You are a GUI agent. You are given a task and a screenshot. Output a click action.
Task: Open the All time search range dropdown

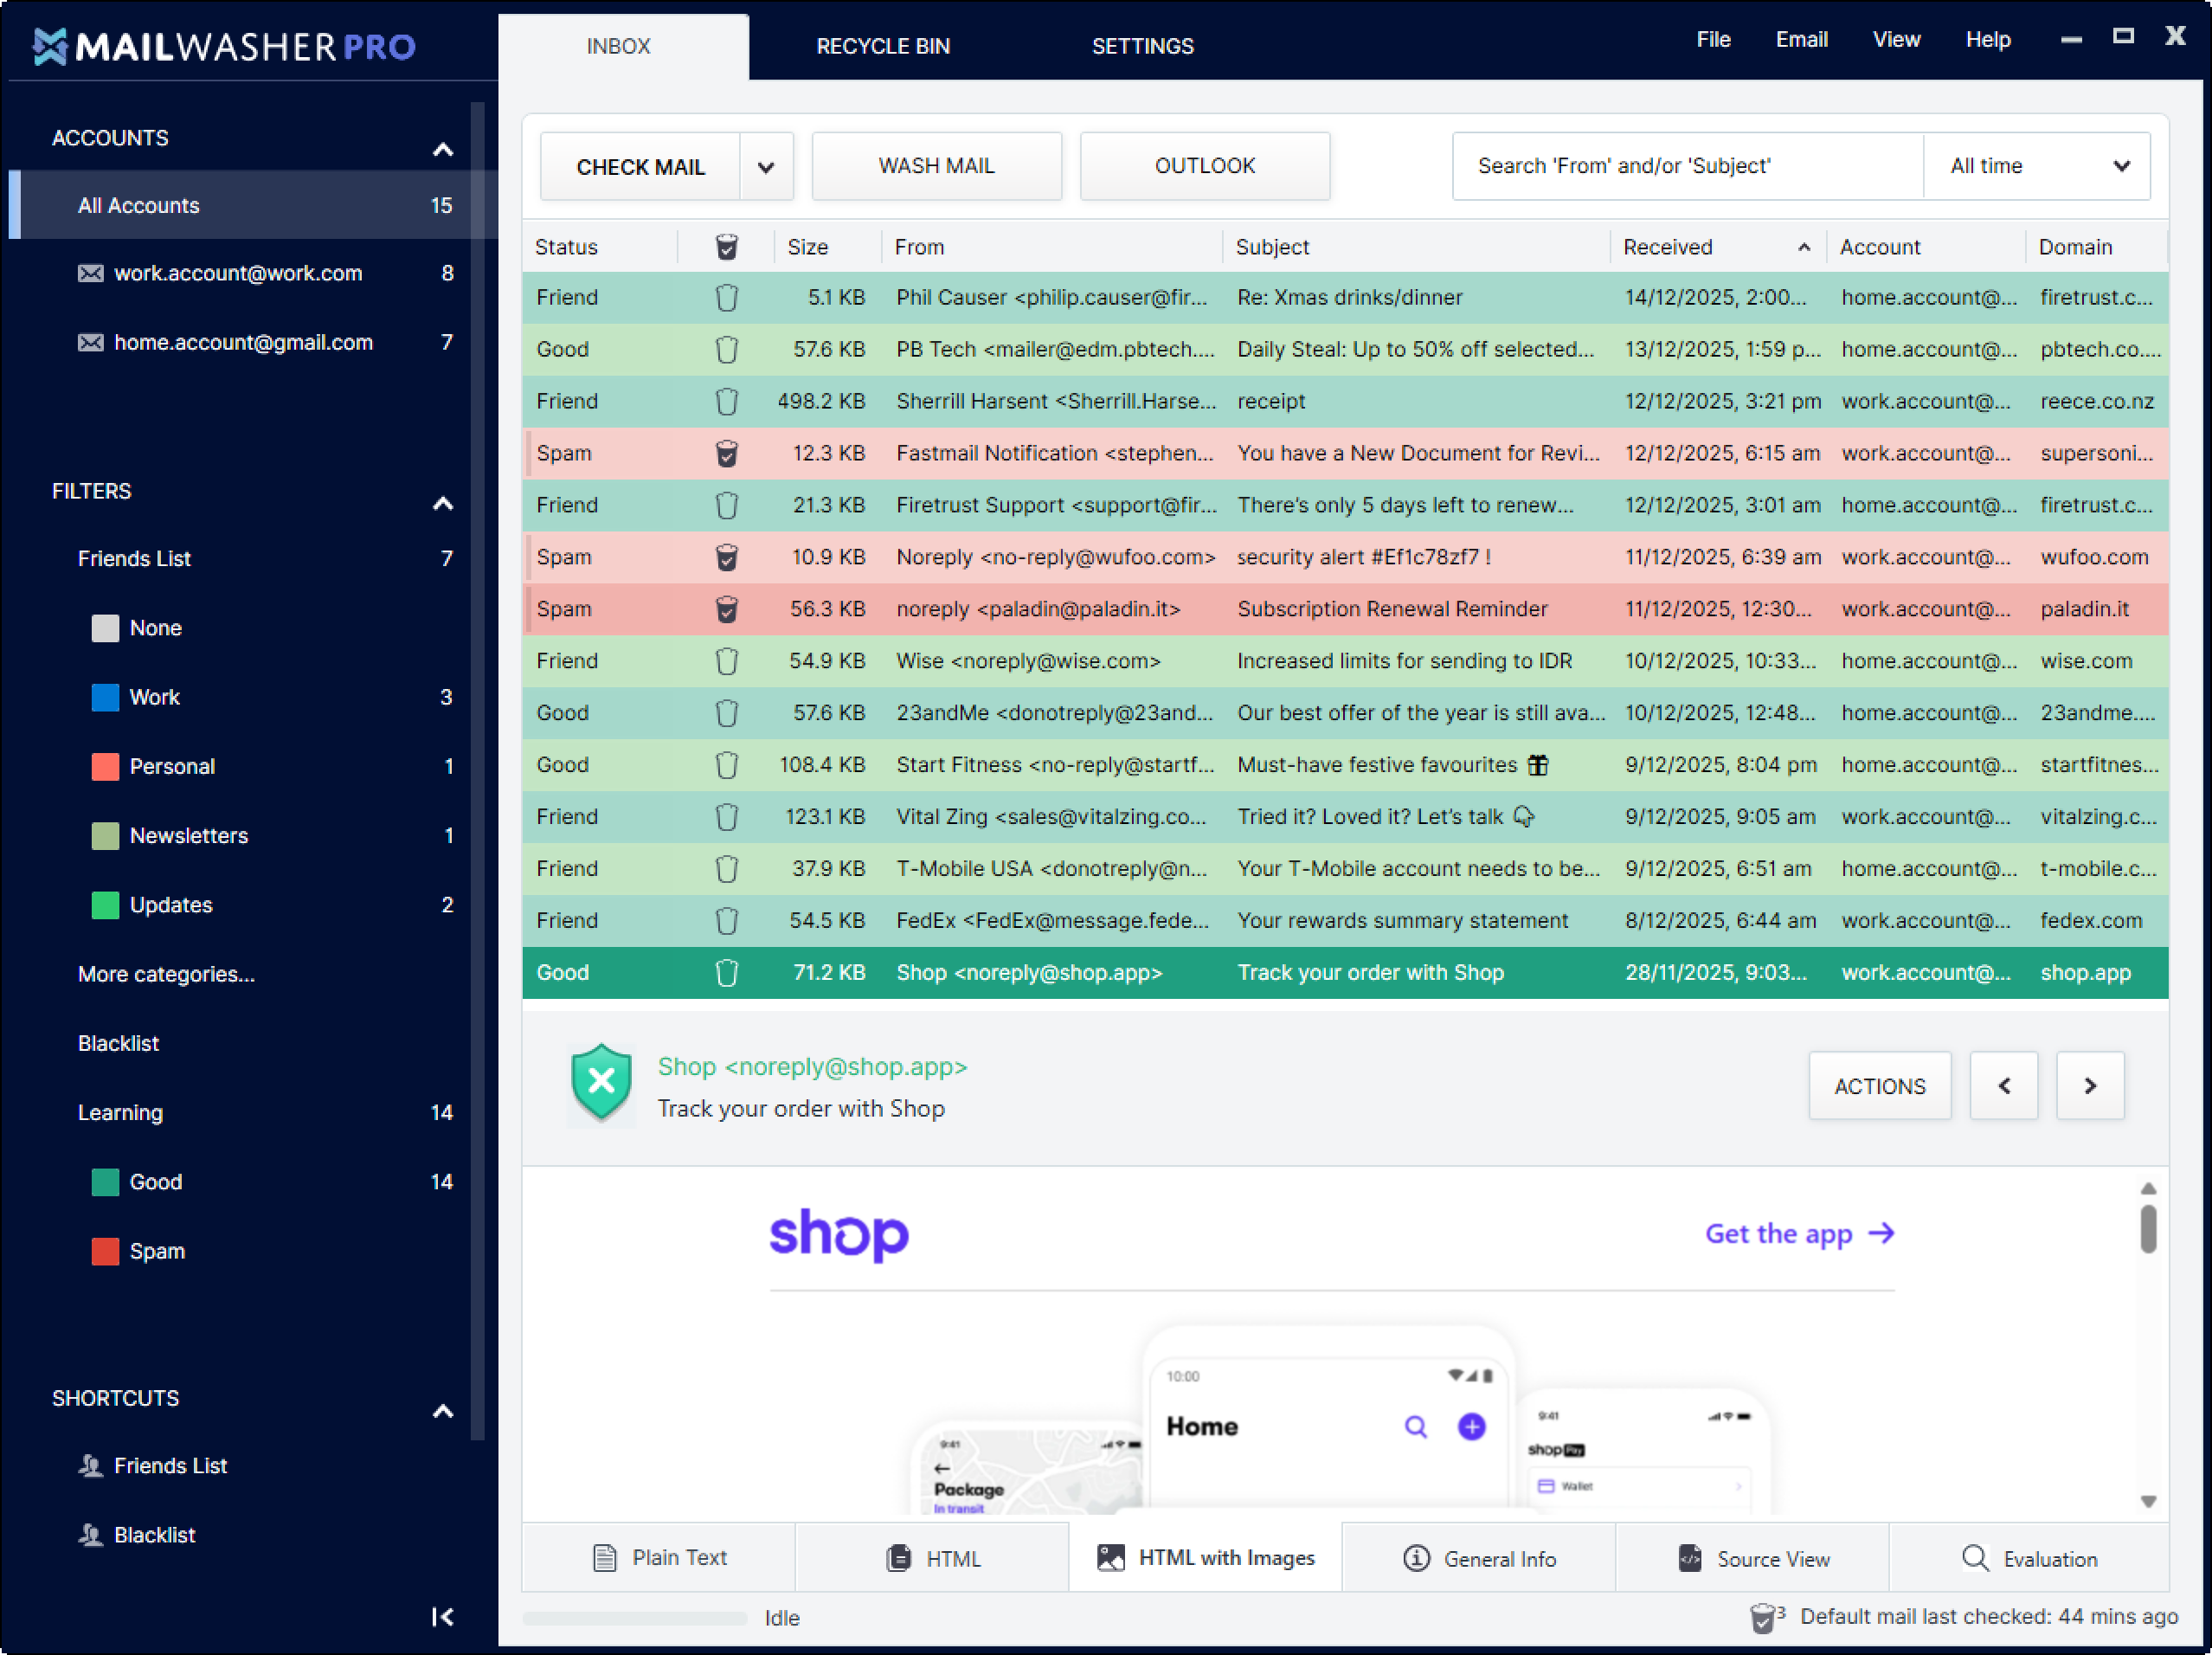click(2036, 166)
